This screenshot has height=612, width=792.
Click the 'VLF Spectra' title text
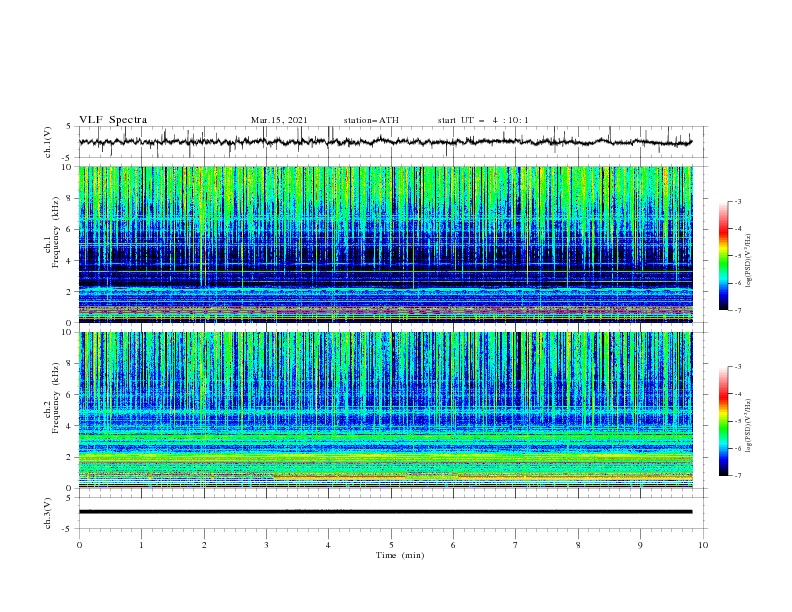coord(113,120)
